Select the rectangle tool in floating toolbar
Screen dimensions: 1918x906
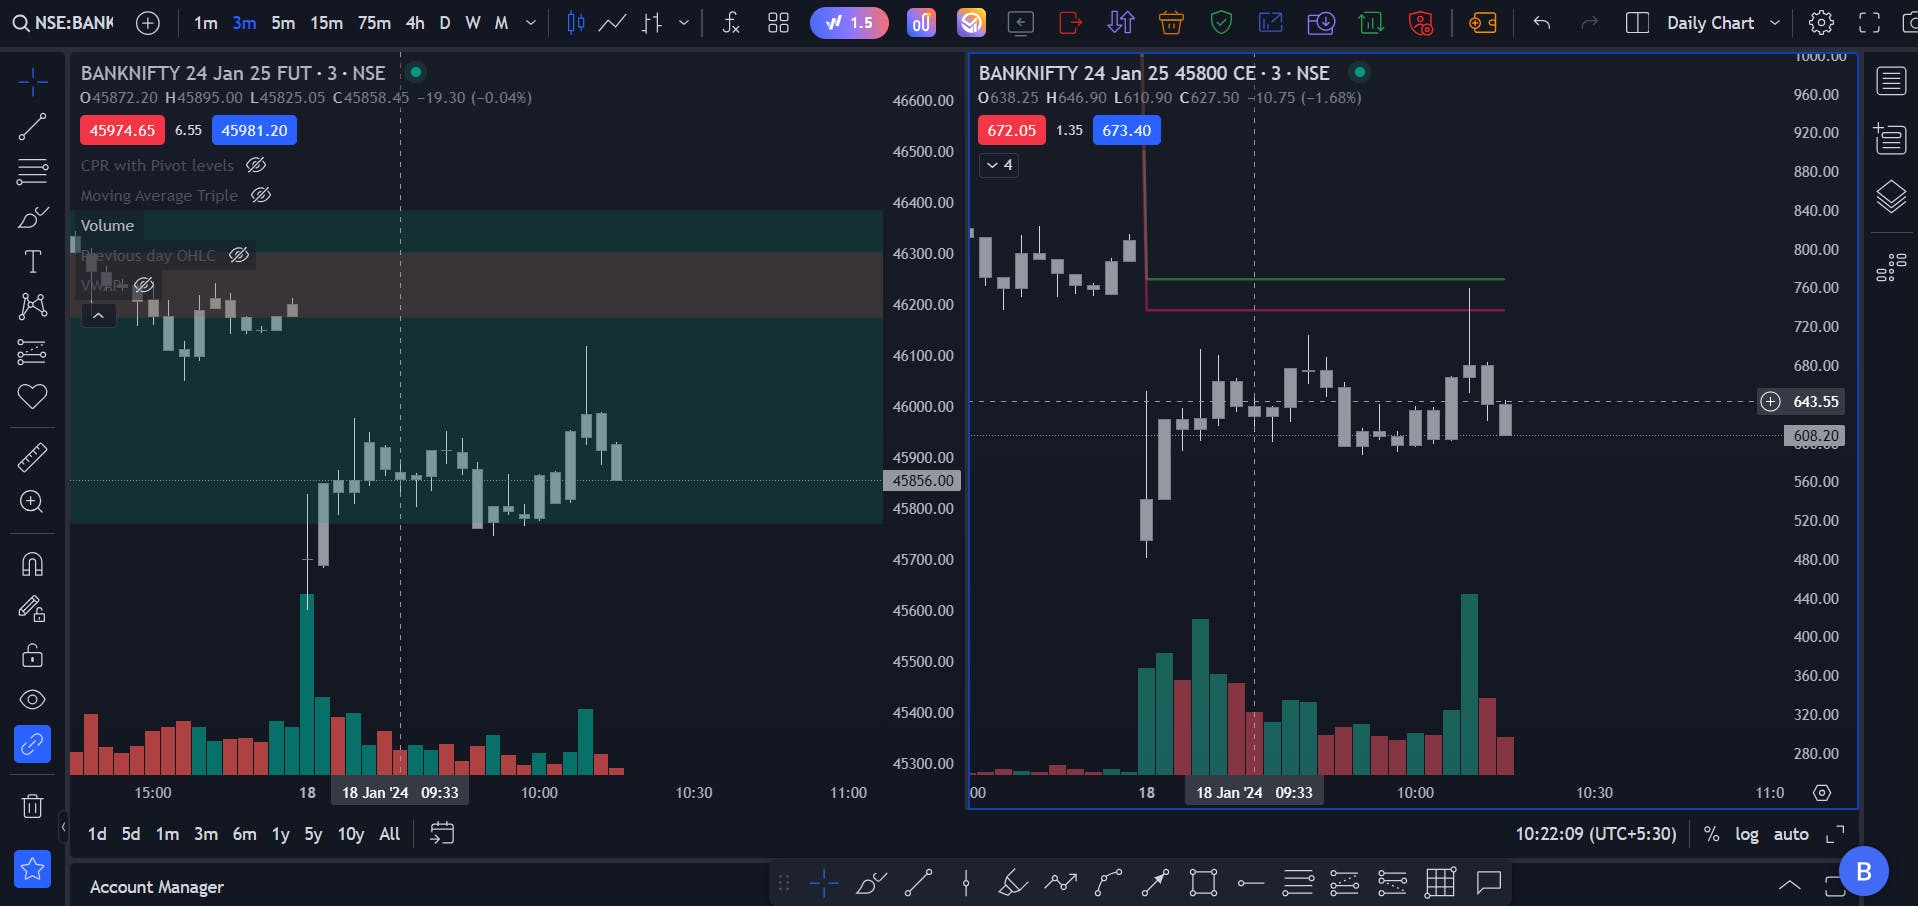click(x=1203, y=882)
